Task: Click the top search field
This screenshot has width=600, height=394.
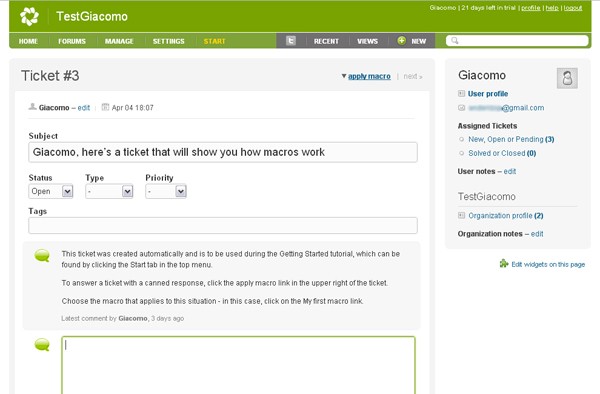Action: coord(517,41)
